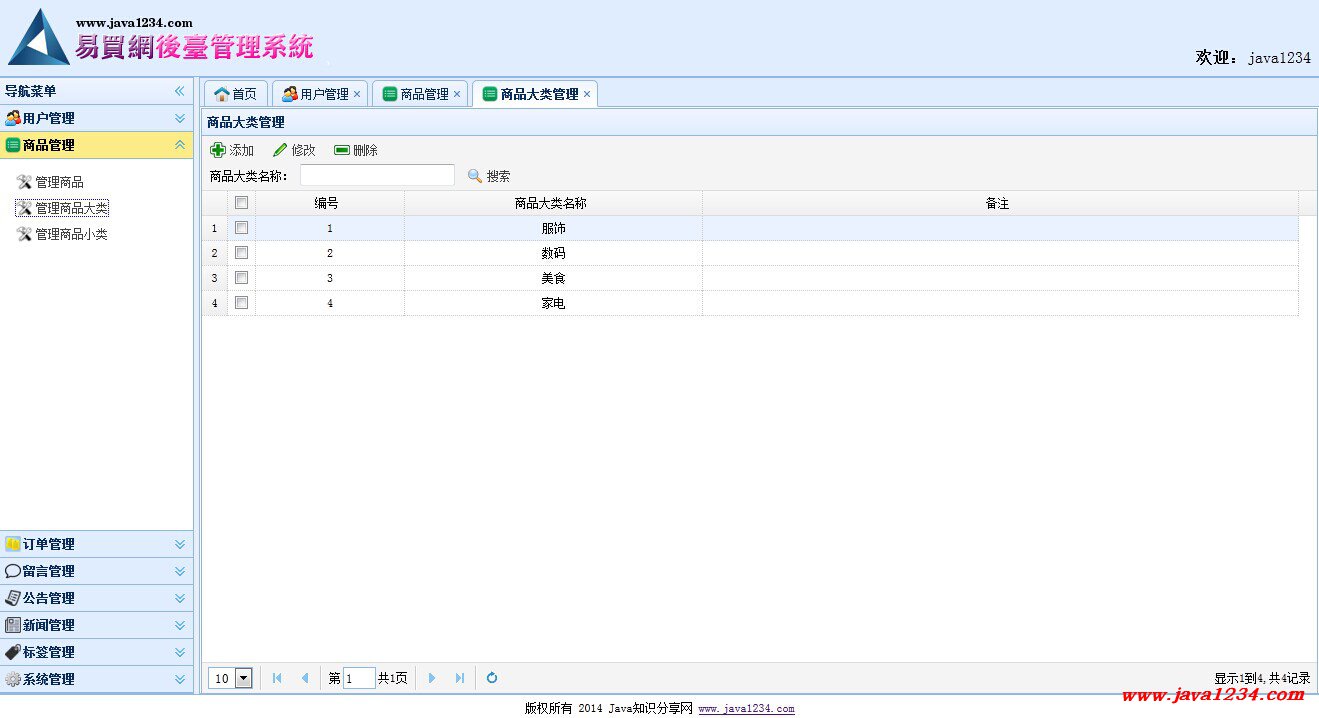Check the box for row 家电
Image resolution: width=1319 pixels, height=718 pixels.
[241, 303]
